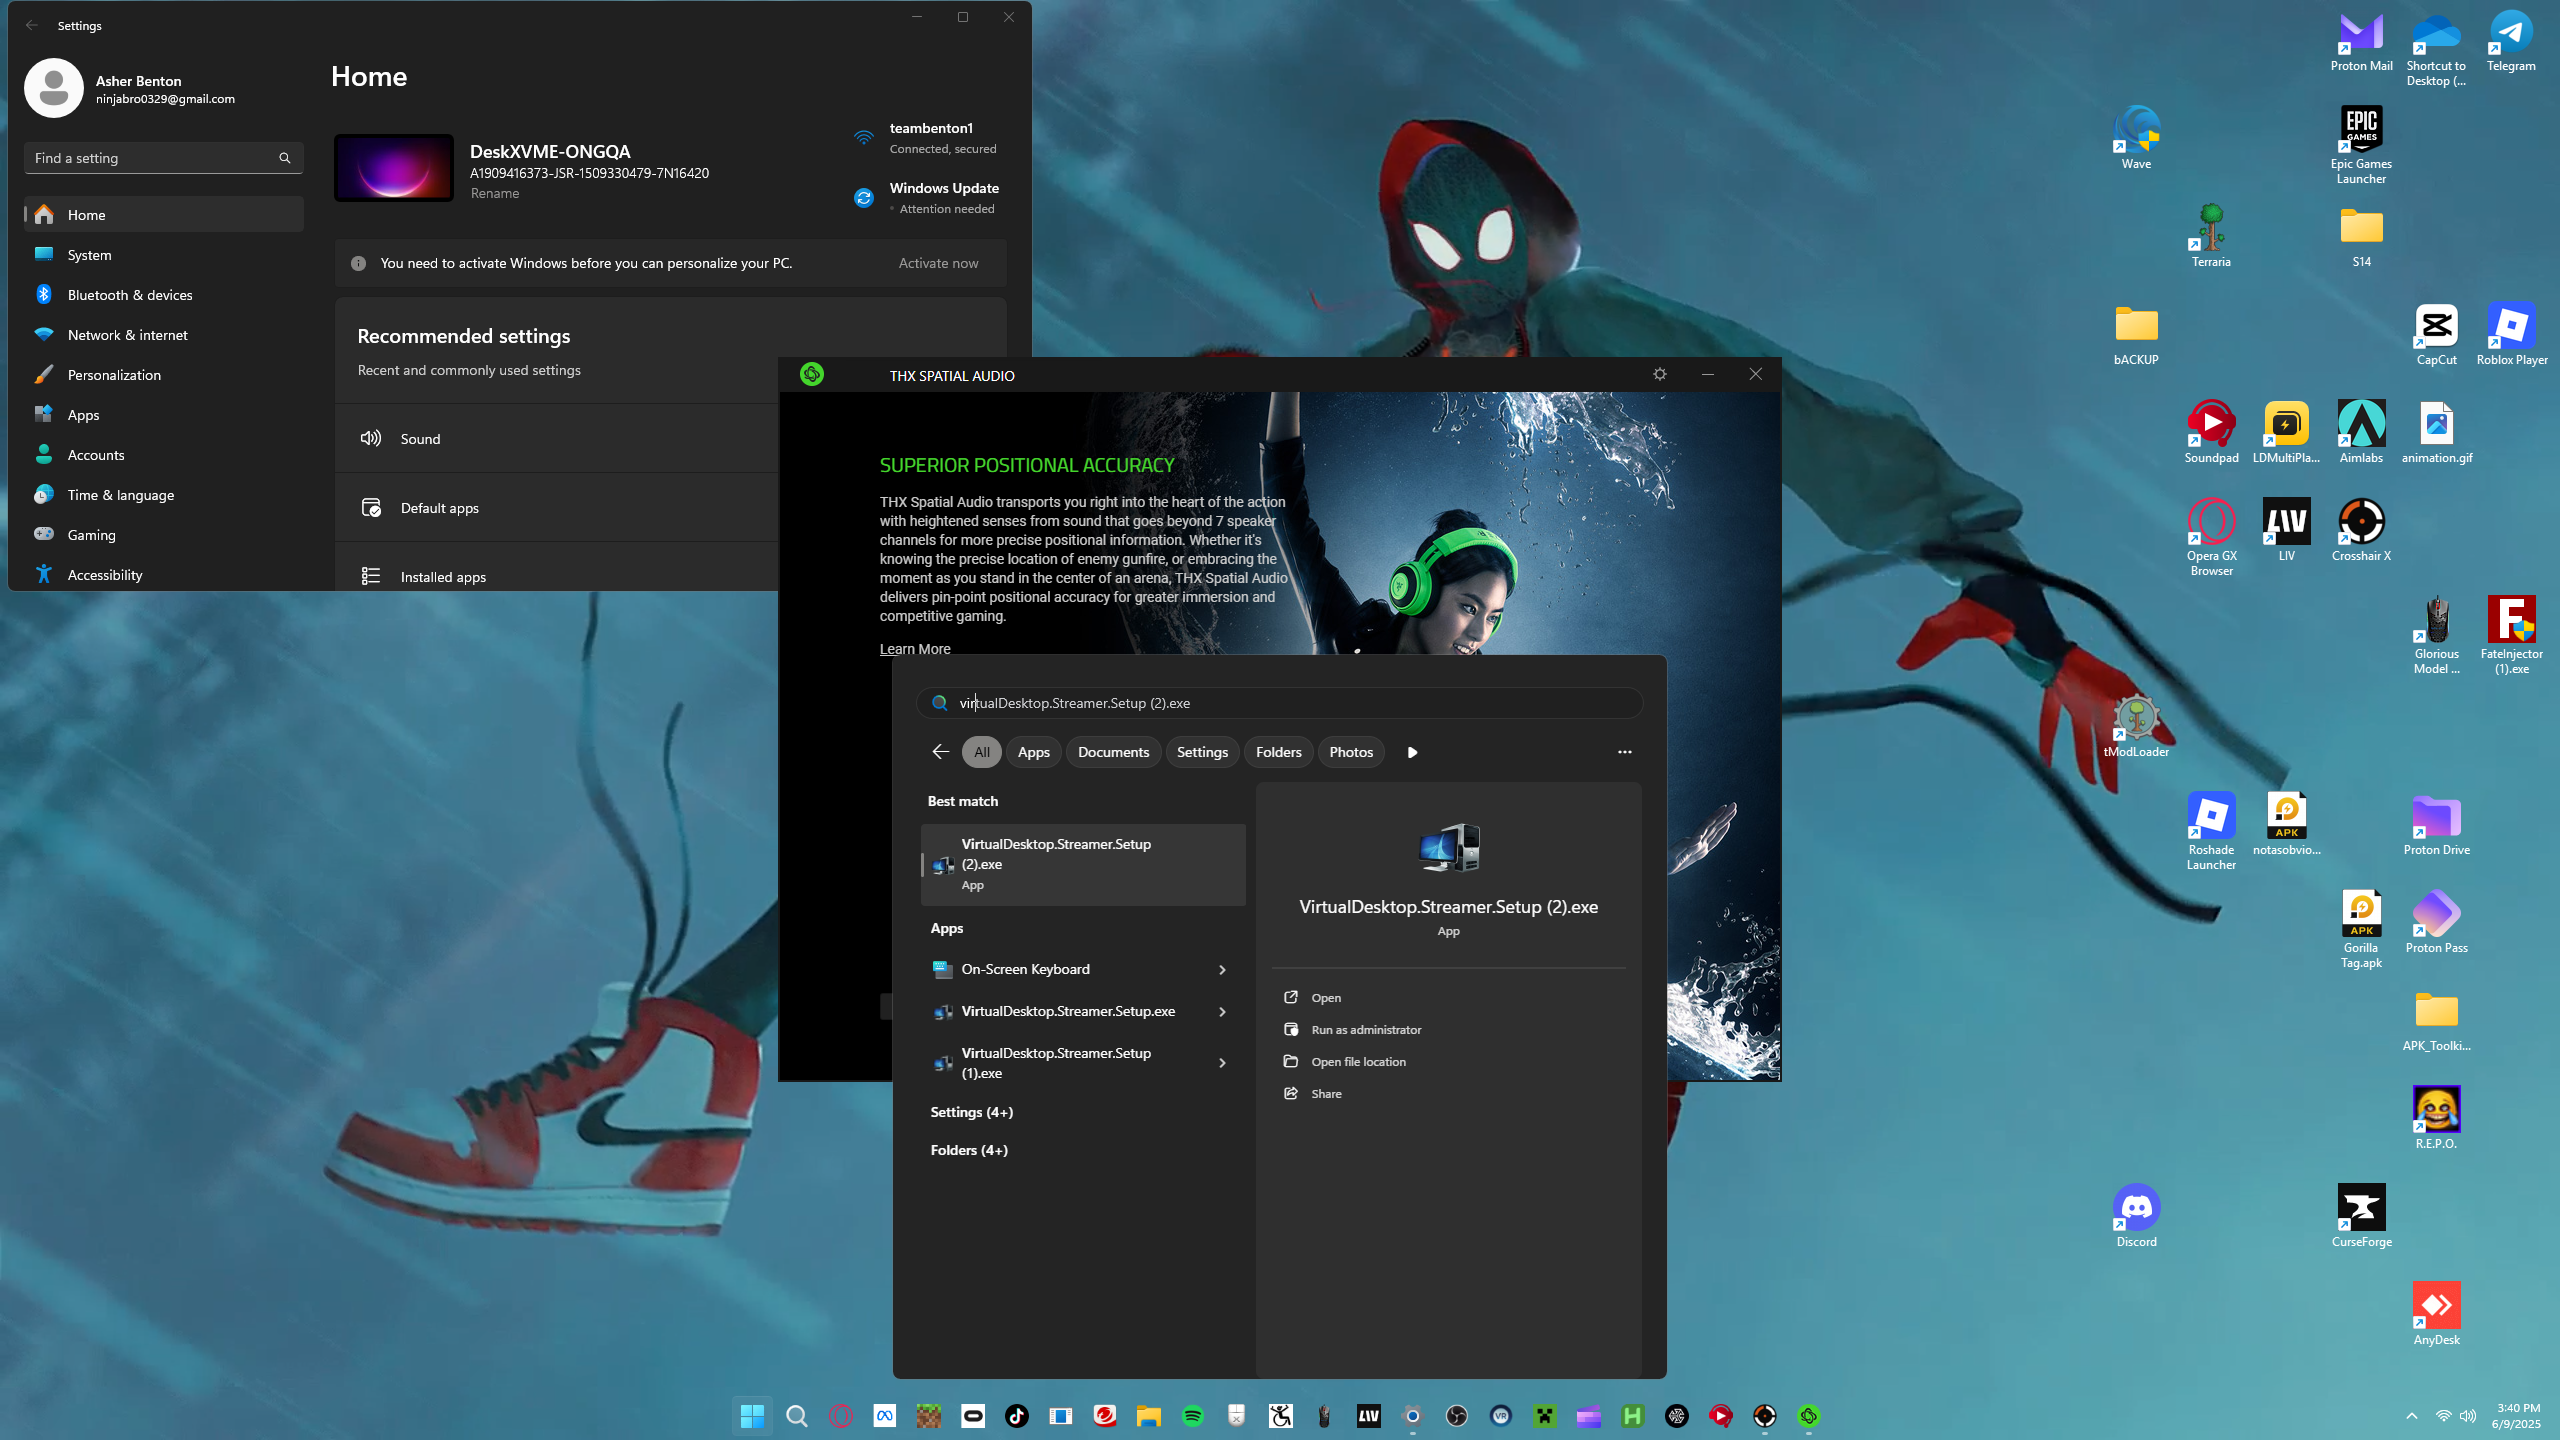This screenshot has height=1440, width=2560.
Task: Expand VirtualDesktop.Streamer.Setup (1).exe arrow
Action: click(x=1222, y=1063)
